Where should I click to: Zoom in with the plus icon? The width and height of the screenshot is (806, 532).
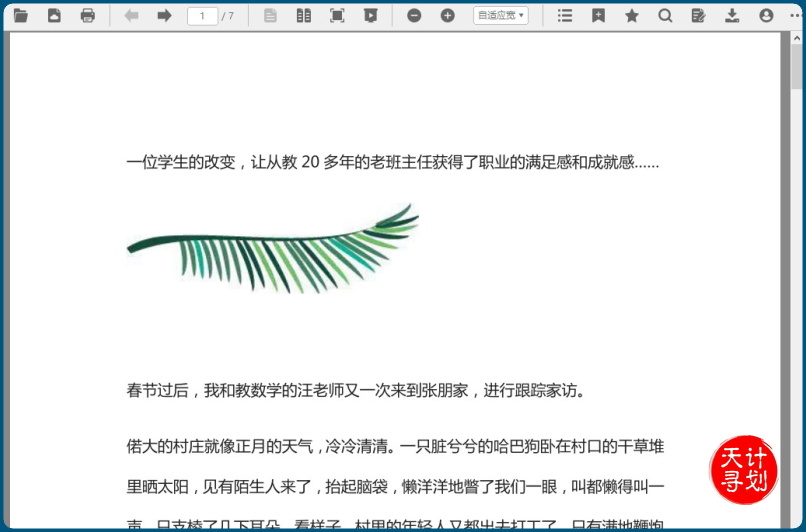click(448, 15)
